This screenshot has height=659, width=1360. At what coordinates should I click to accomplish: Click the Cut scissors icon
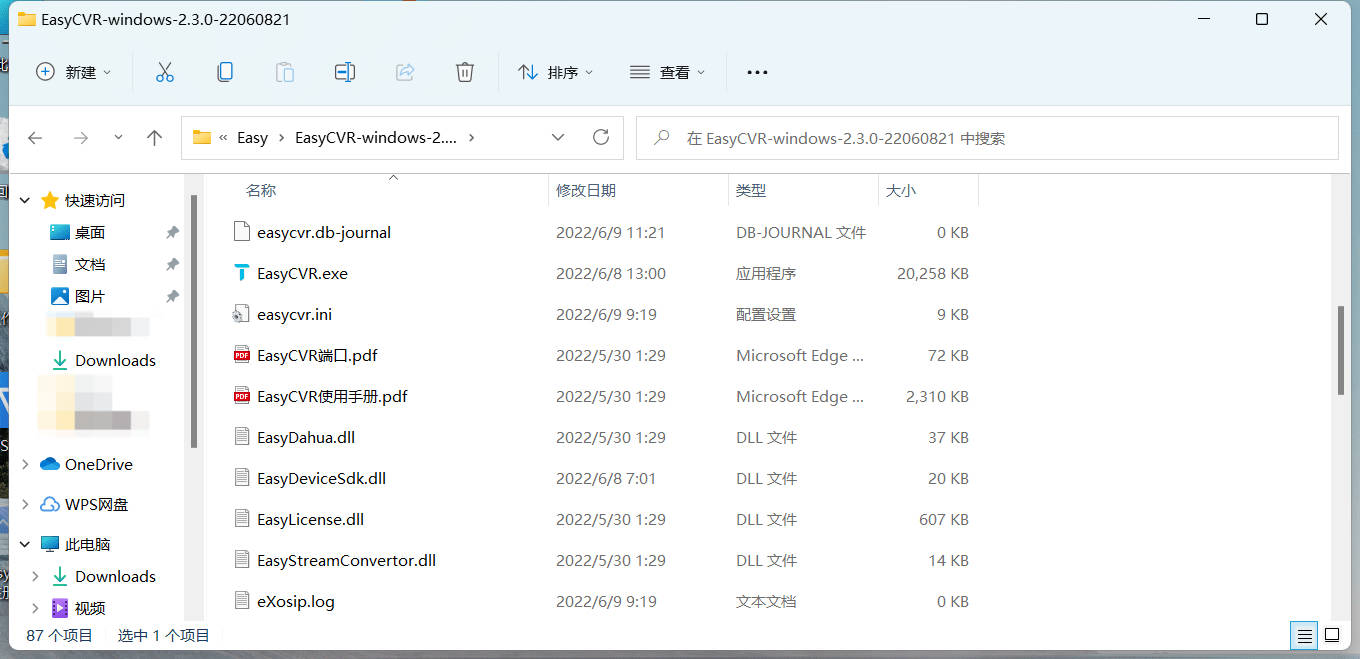(165, 72)
